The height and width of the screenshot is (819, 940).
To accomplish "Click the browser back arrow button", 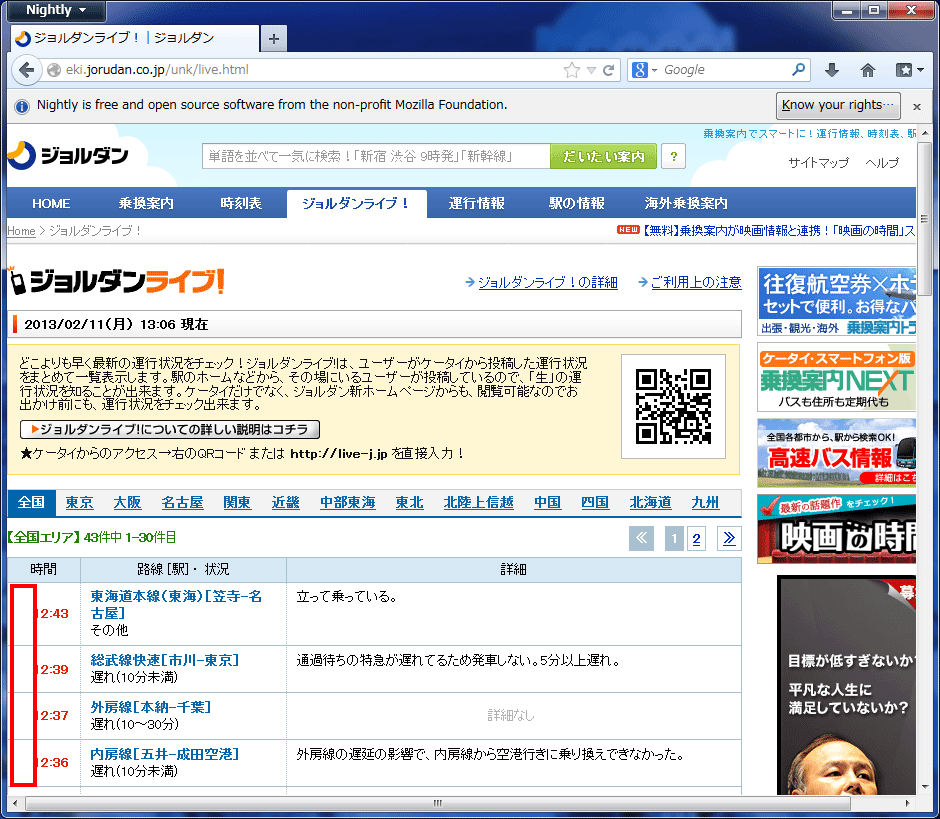I will [26, 70].
